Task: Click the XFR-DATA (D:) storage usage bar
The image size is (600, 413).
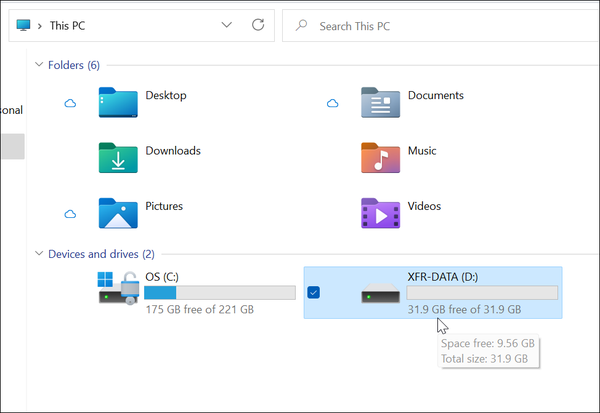Action: (x=482, y=293)
